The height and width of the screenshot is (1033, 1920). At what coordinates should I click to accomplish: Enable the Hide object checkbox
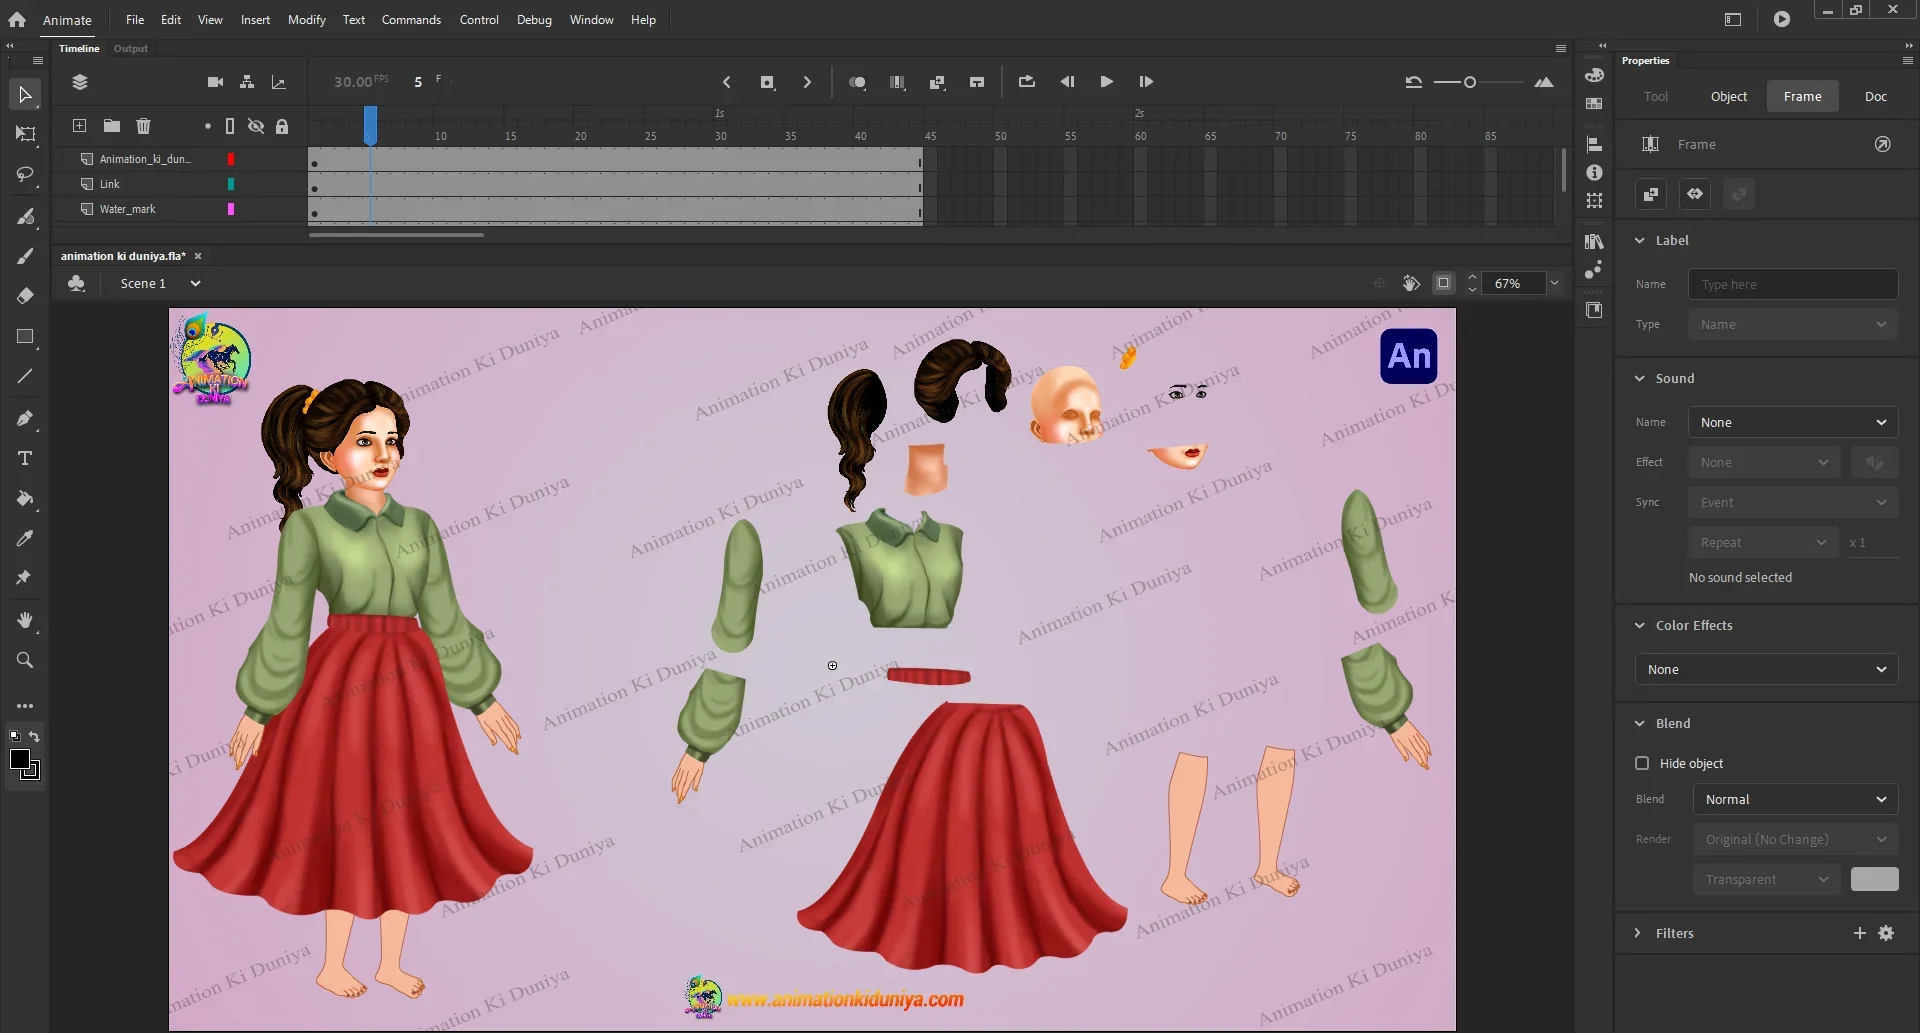[1642, 763]
